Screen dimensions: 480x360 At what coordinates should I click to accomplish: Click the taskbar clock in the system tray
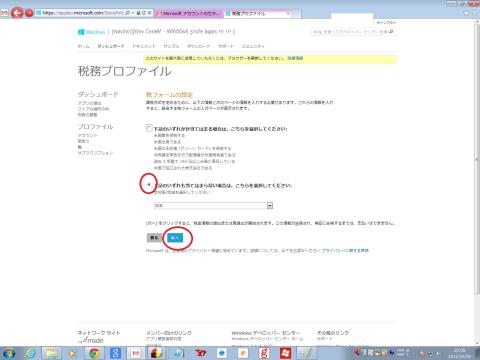coord(460,353)
